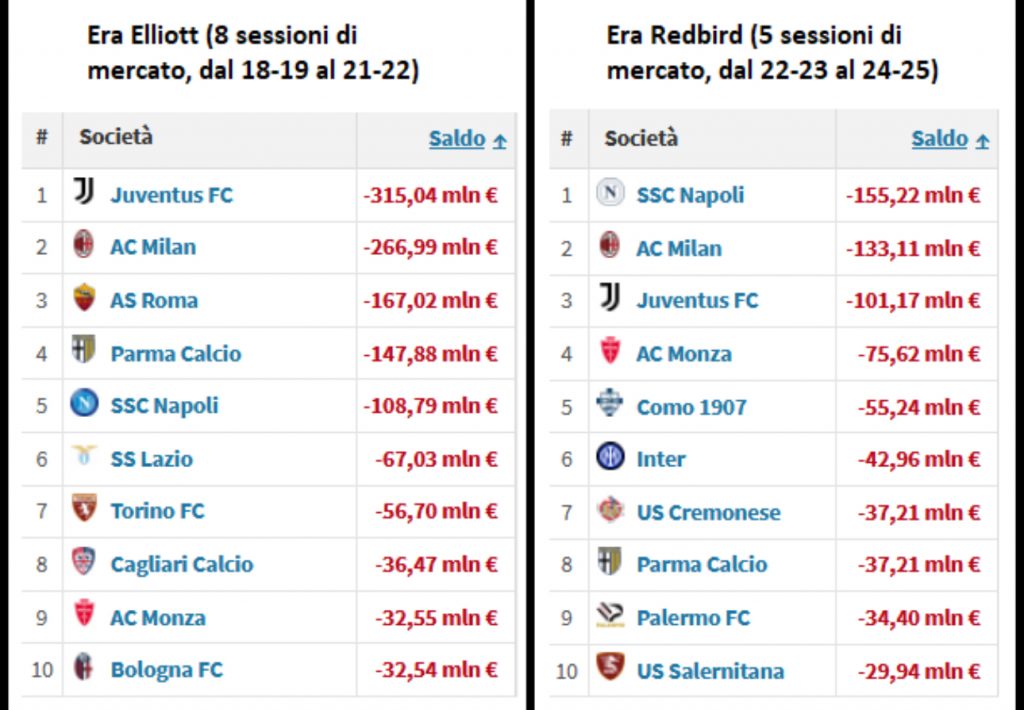Click the Como 1907 crest

(x=610, y=405)
